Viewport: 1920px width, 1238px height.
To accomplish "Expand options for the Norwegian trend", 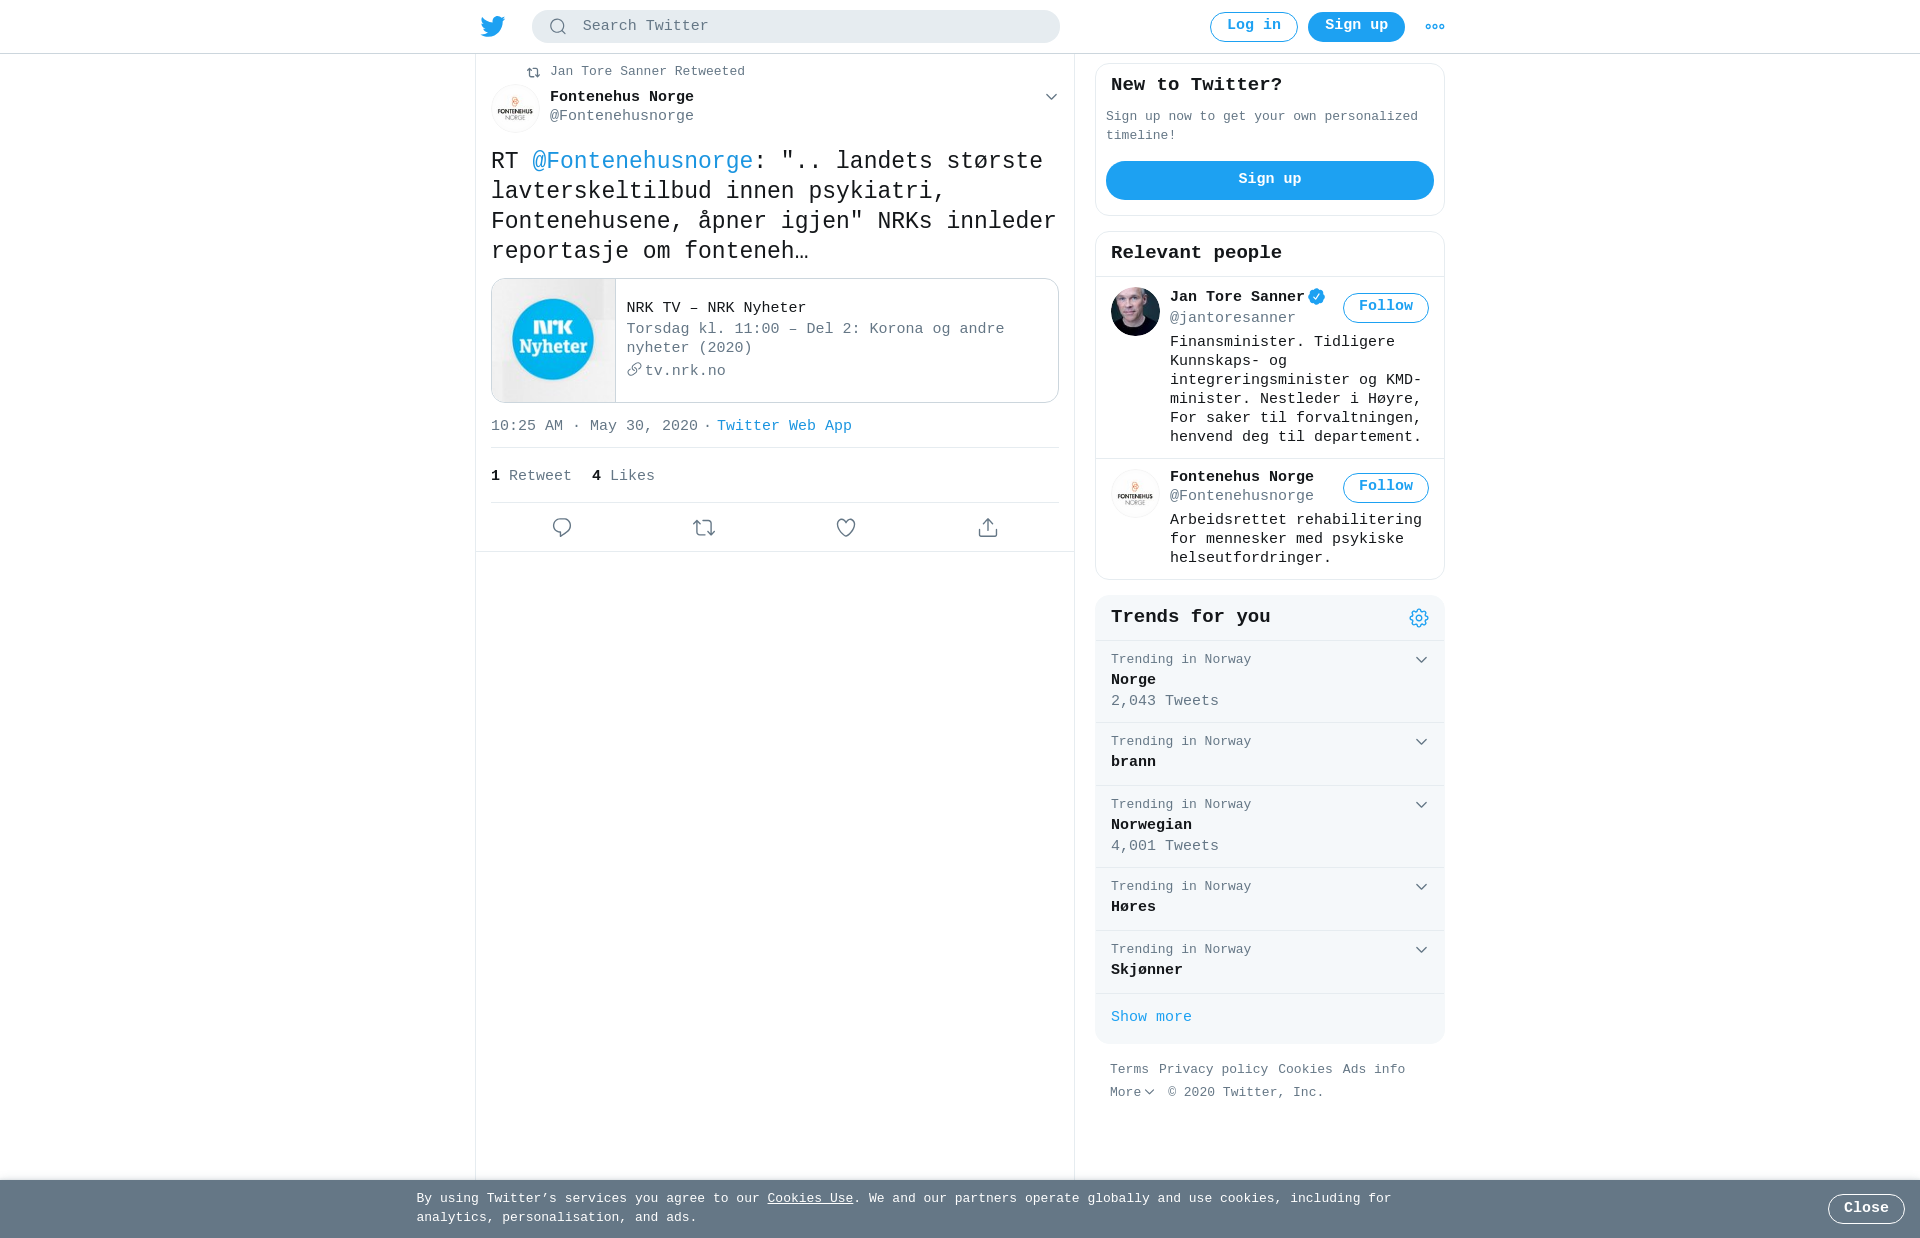I will tap(1421, 805).
